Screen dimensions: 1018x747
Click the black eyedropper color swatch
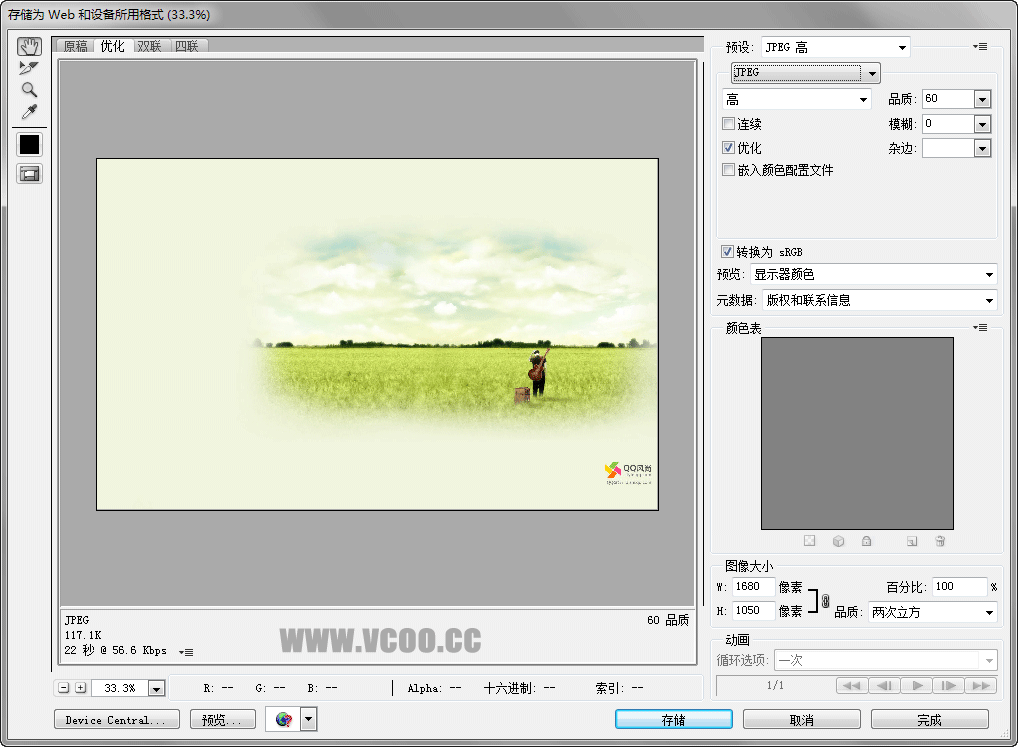29,144
